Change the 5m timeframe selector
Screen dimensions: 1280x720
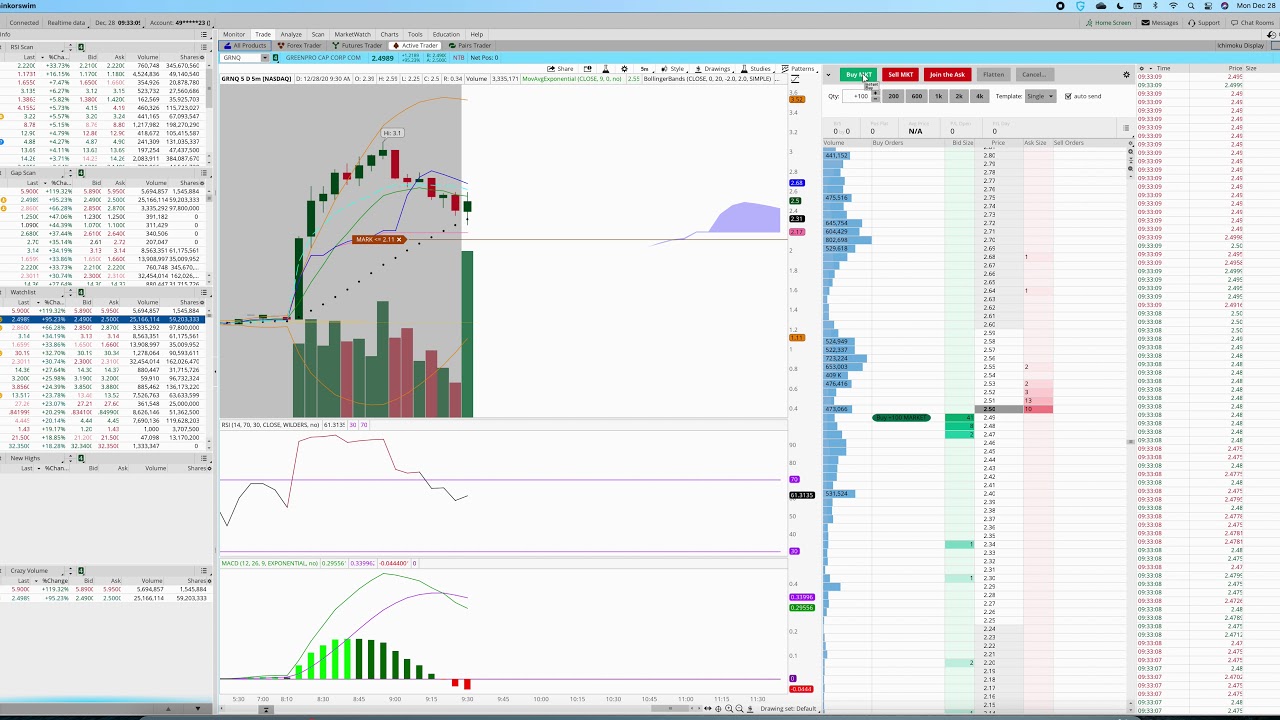645,69
